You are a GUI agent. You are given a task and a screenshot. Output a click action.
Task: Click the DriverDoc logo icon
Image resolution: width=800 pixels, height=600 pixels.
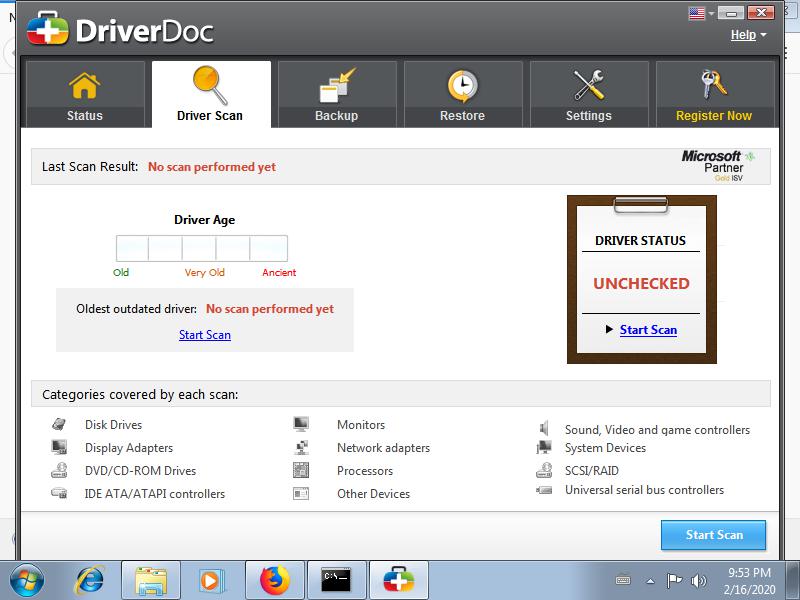pos(47,29)
